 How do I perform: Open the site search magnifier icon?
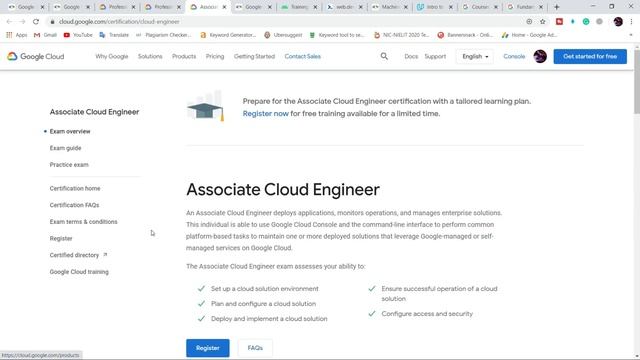[x=384, y=56]
